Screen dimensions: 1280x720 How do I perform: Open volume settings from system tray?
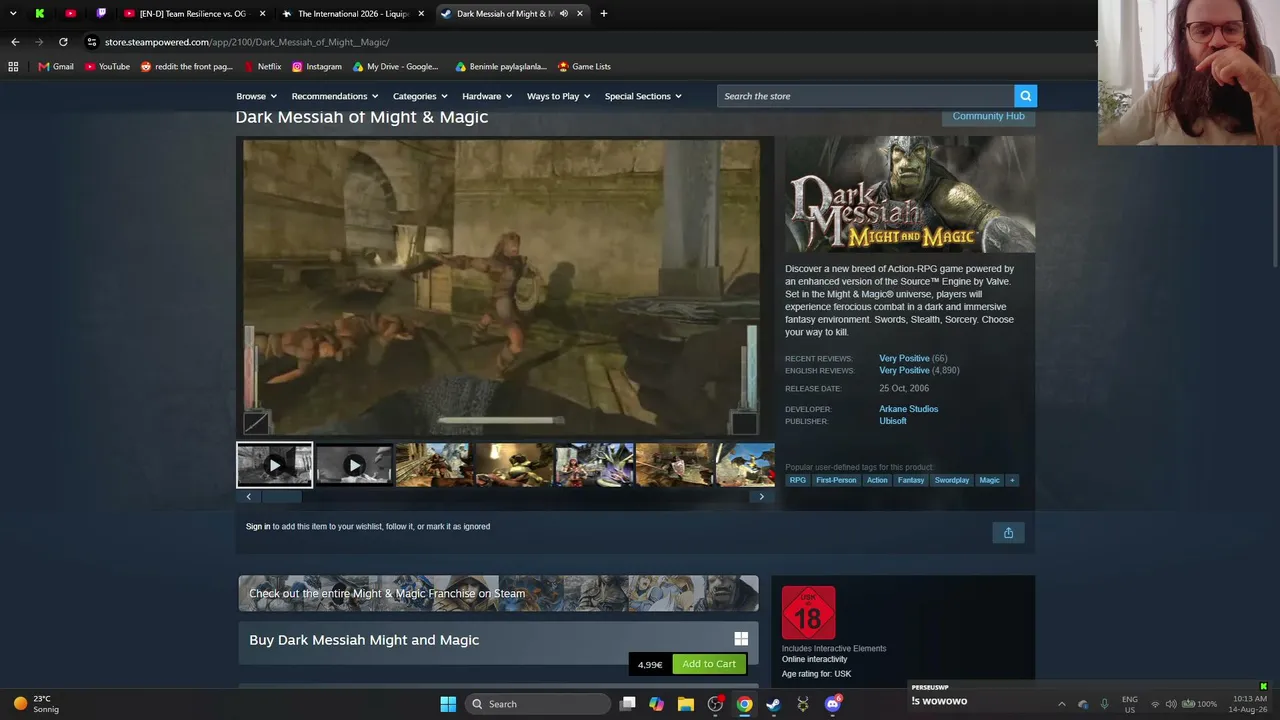(x=1171, y=704)
